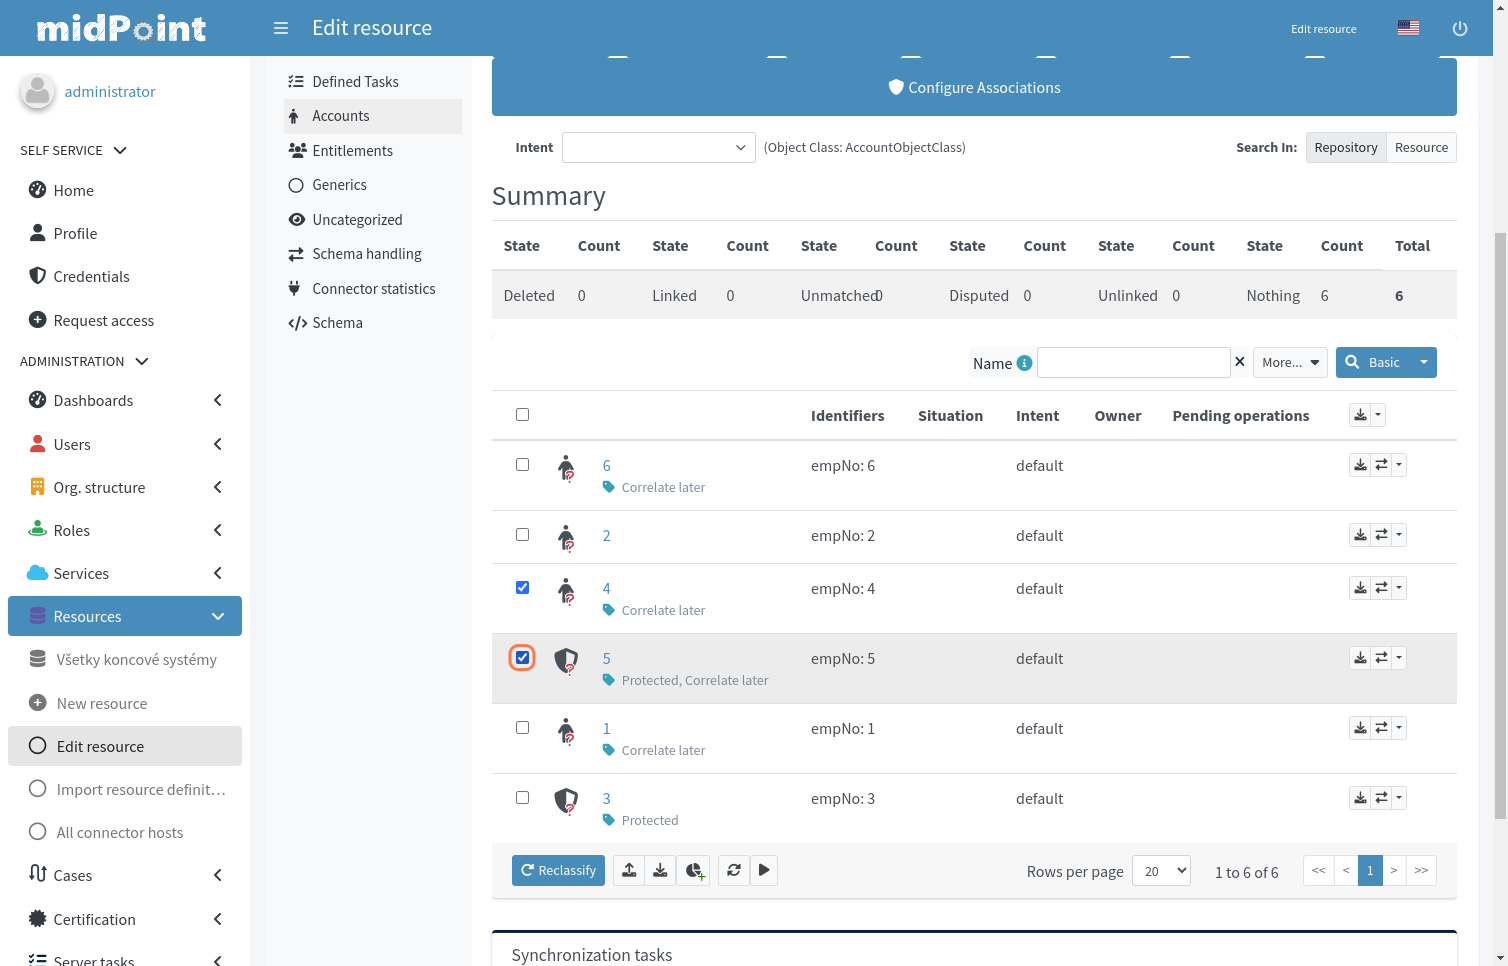
Task: Select Entitlements in resource menu
Action: (x=352, y=151)
